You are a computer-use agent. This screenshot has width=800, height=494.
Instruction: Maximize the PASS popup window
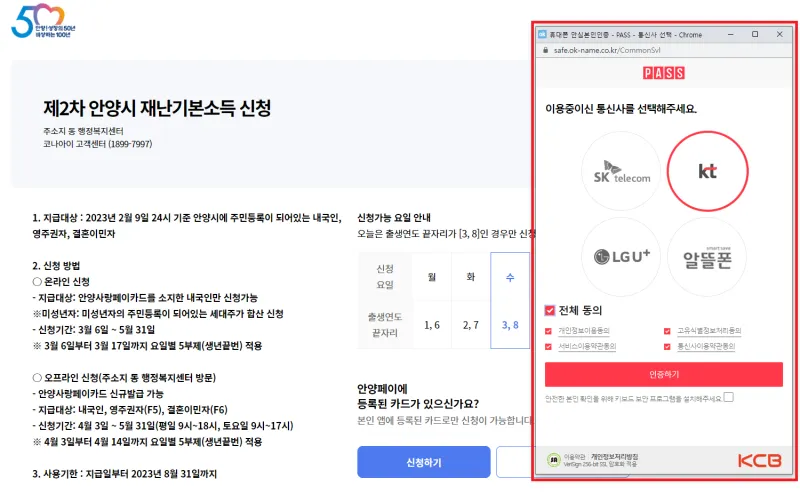(755, 35)
